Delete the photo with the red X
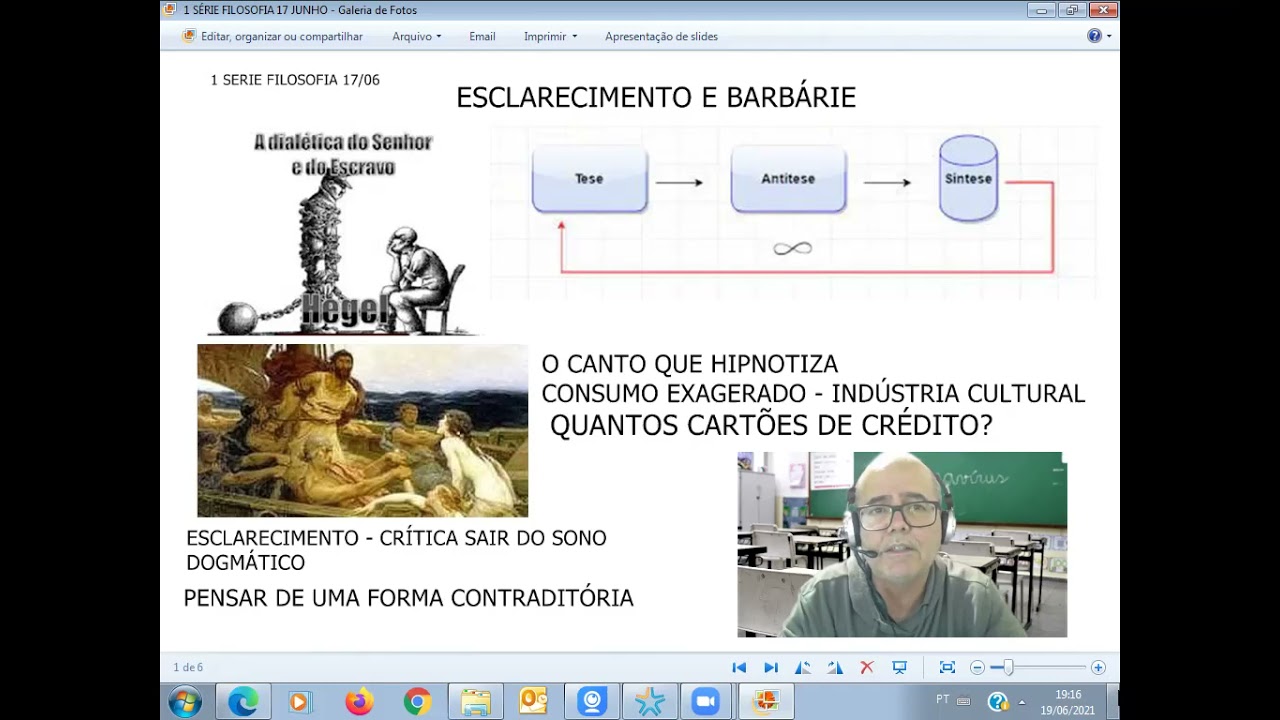The height and width of the screenshot is (720, 1280). click(x=867, y=667)
